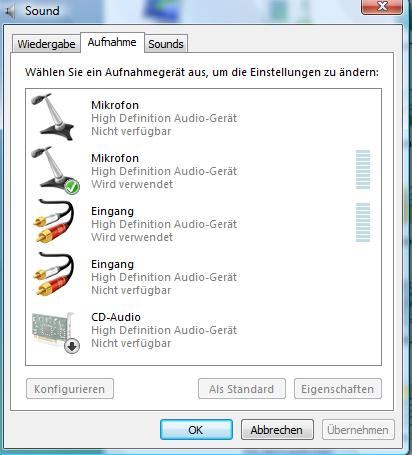The width and height of the screenshot is (412, 455).
Task: Open Eigenschaften for the device
Action: coord(338,389)
